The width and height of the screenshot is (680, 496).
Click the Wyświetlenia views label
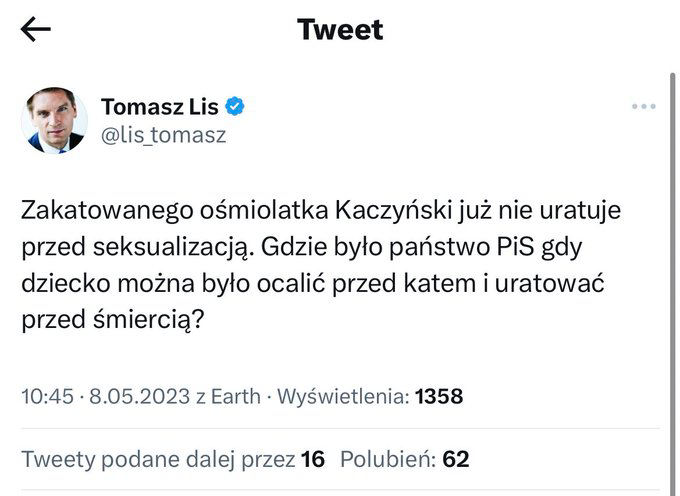(x=339, y=397)
